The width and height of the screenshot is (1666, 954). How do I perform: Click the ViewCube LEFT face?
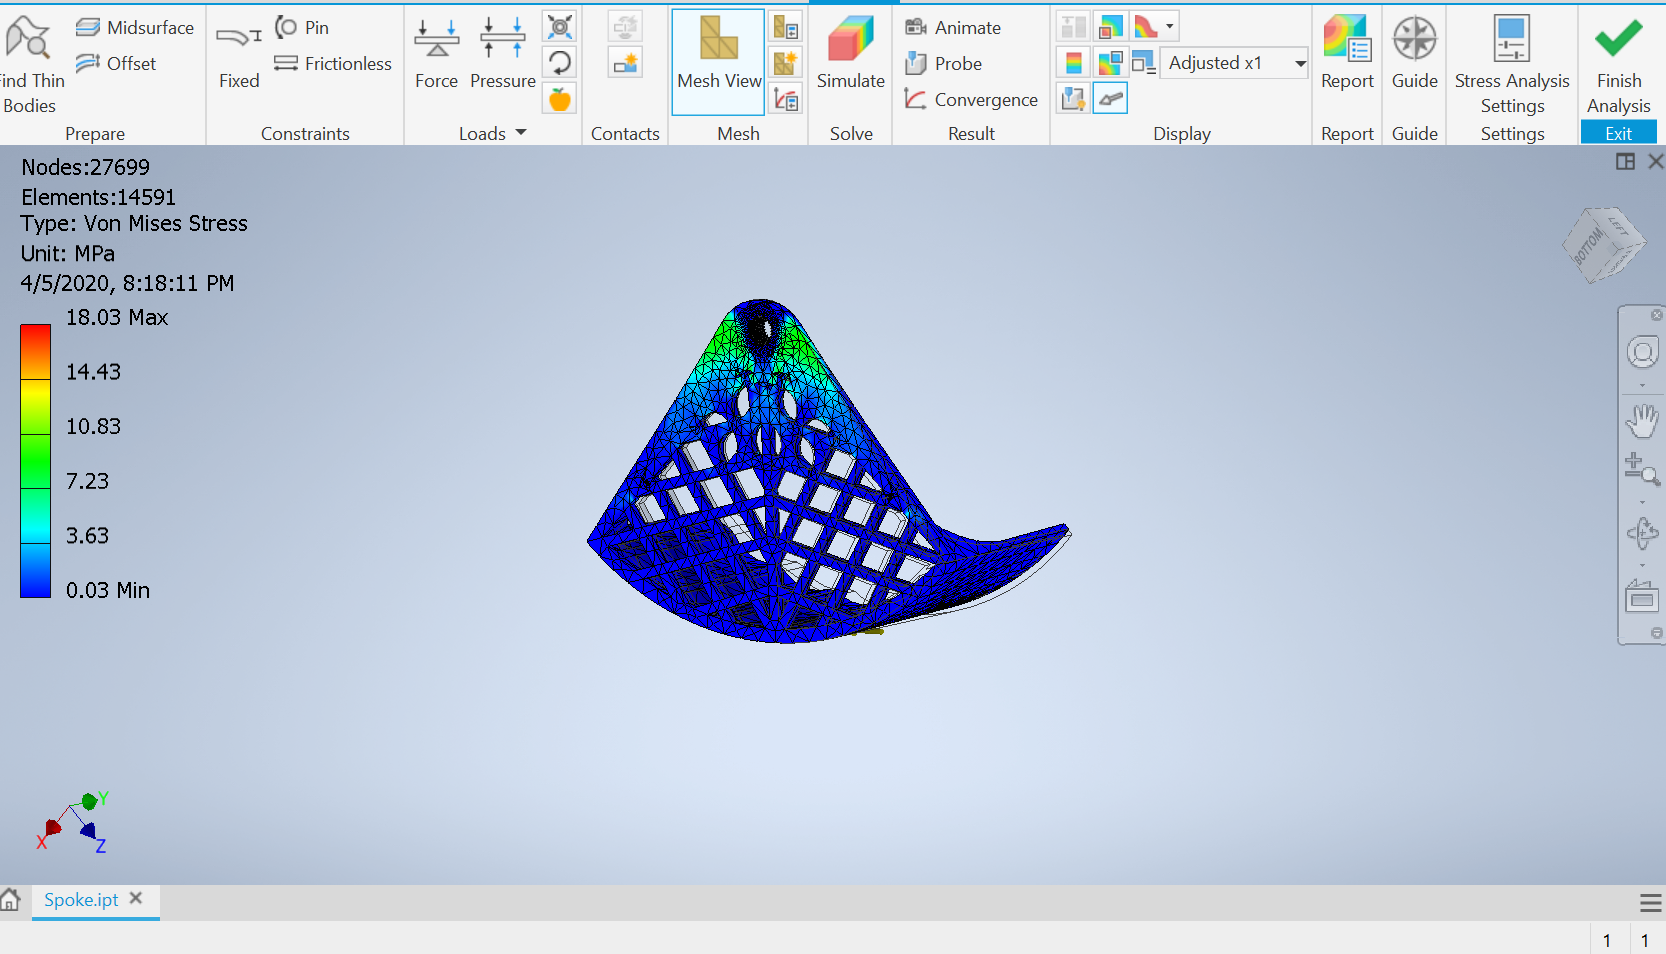tap(1617, 227)
